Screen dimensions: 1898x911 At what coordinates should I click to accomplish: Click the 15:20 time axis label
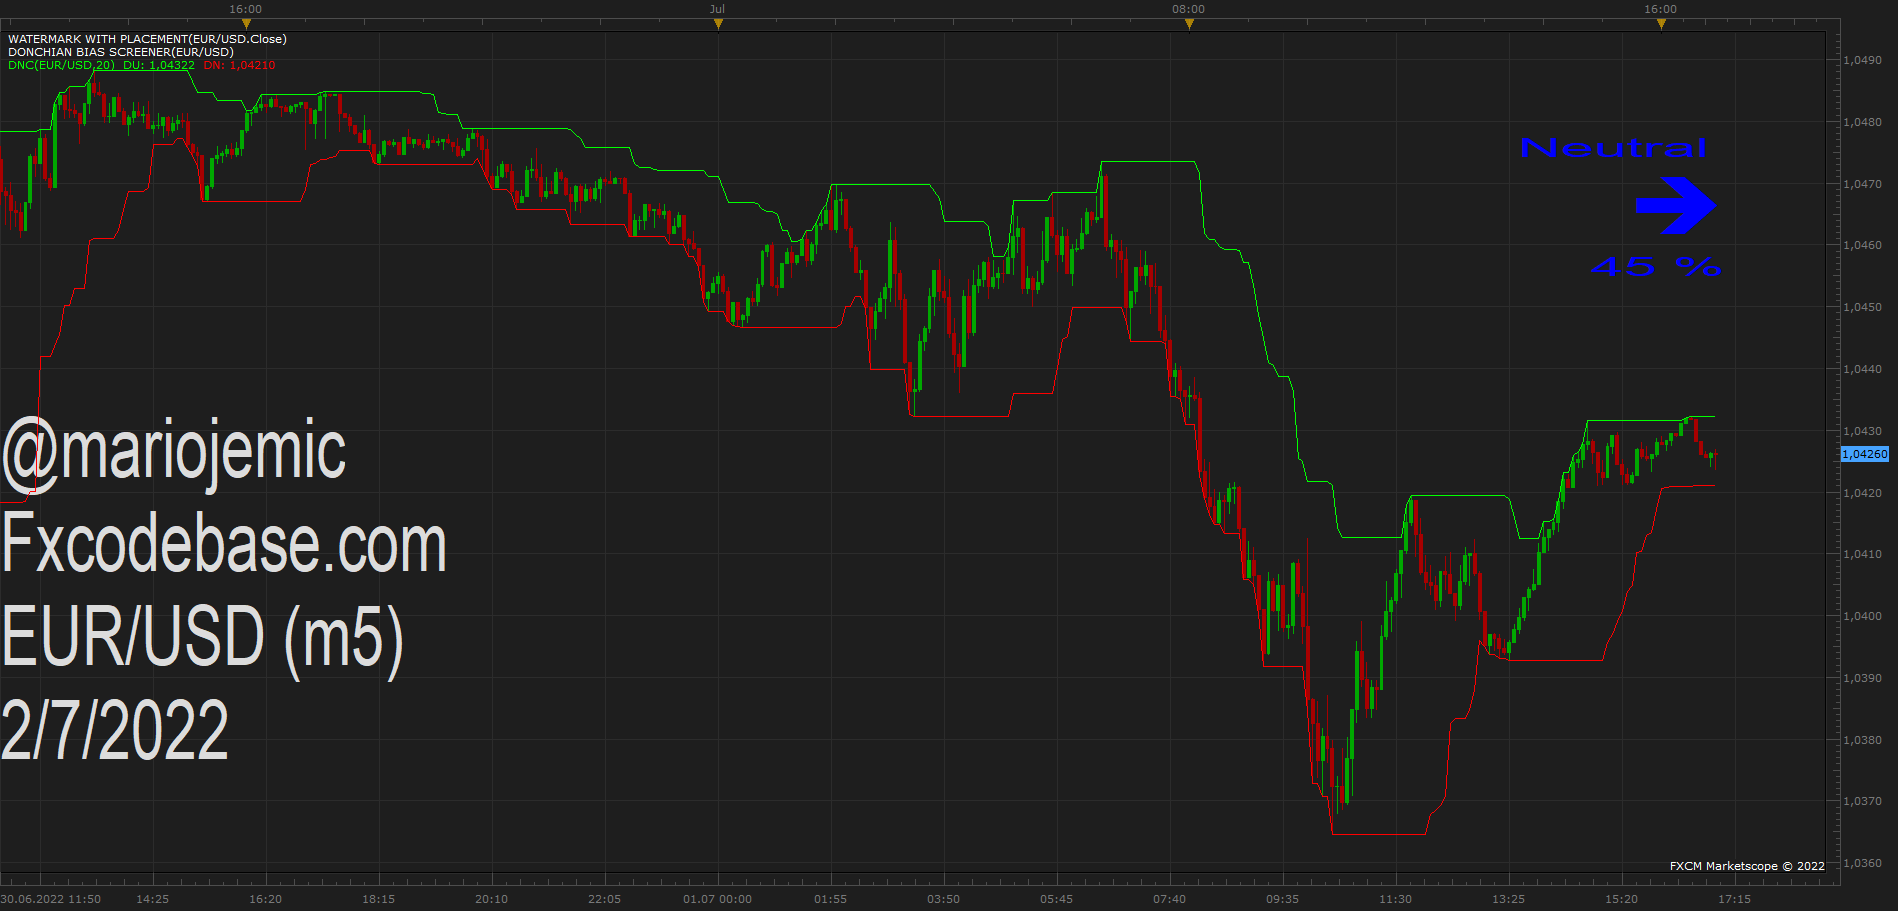coord(1621,899)
